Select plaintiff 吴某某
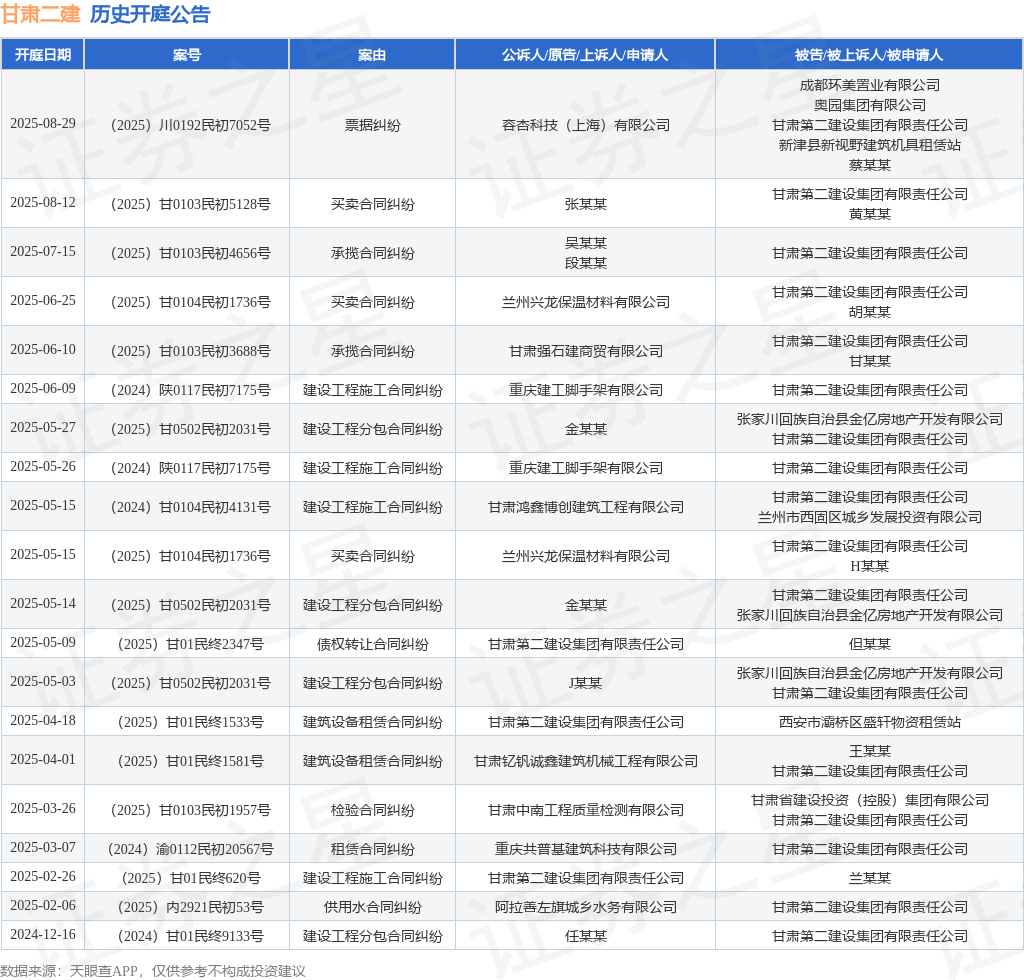Screen dimensions: 1024x980 coord(585,244)
